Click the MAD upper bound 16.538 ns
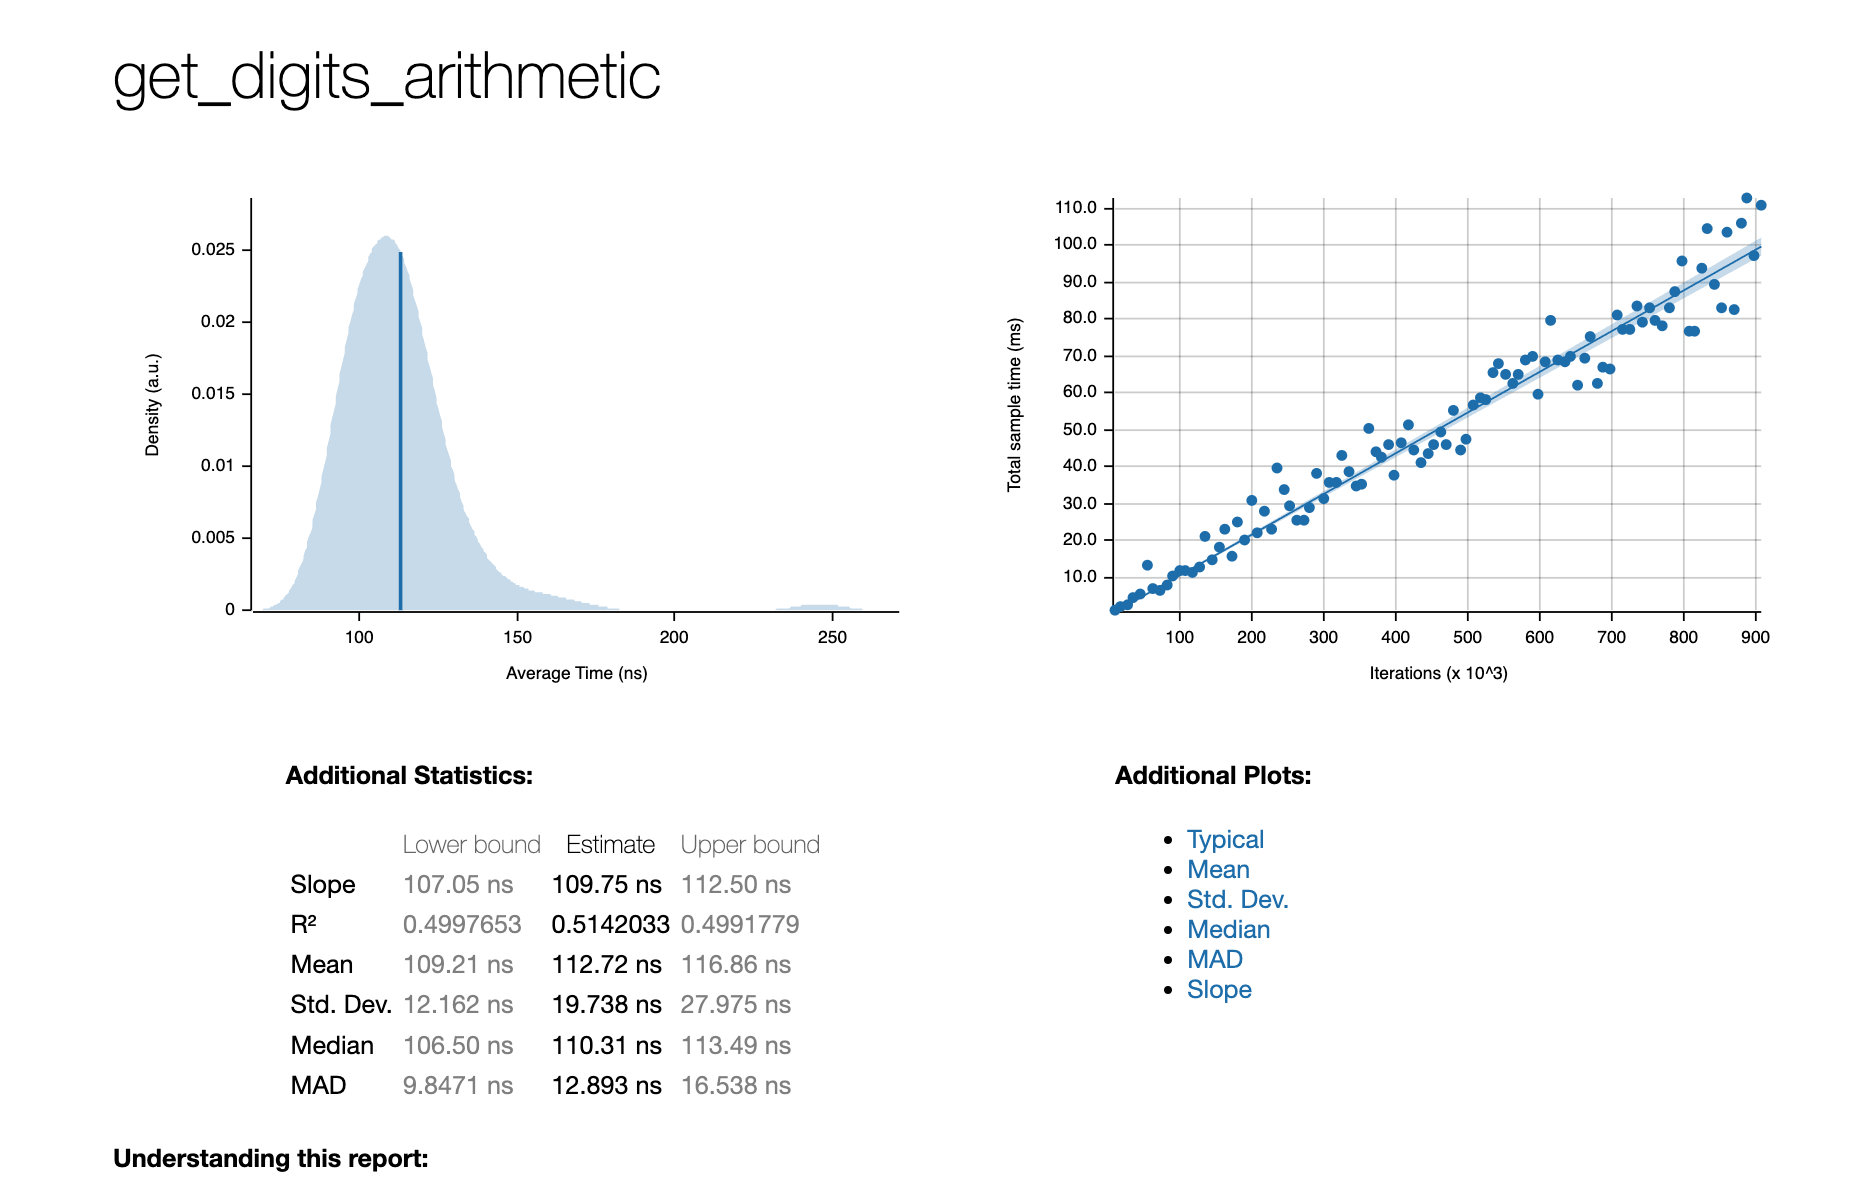1858x1204 pixels. click(736, 1086)
